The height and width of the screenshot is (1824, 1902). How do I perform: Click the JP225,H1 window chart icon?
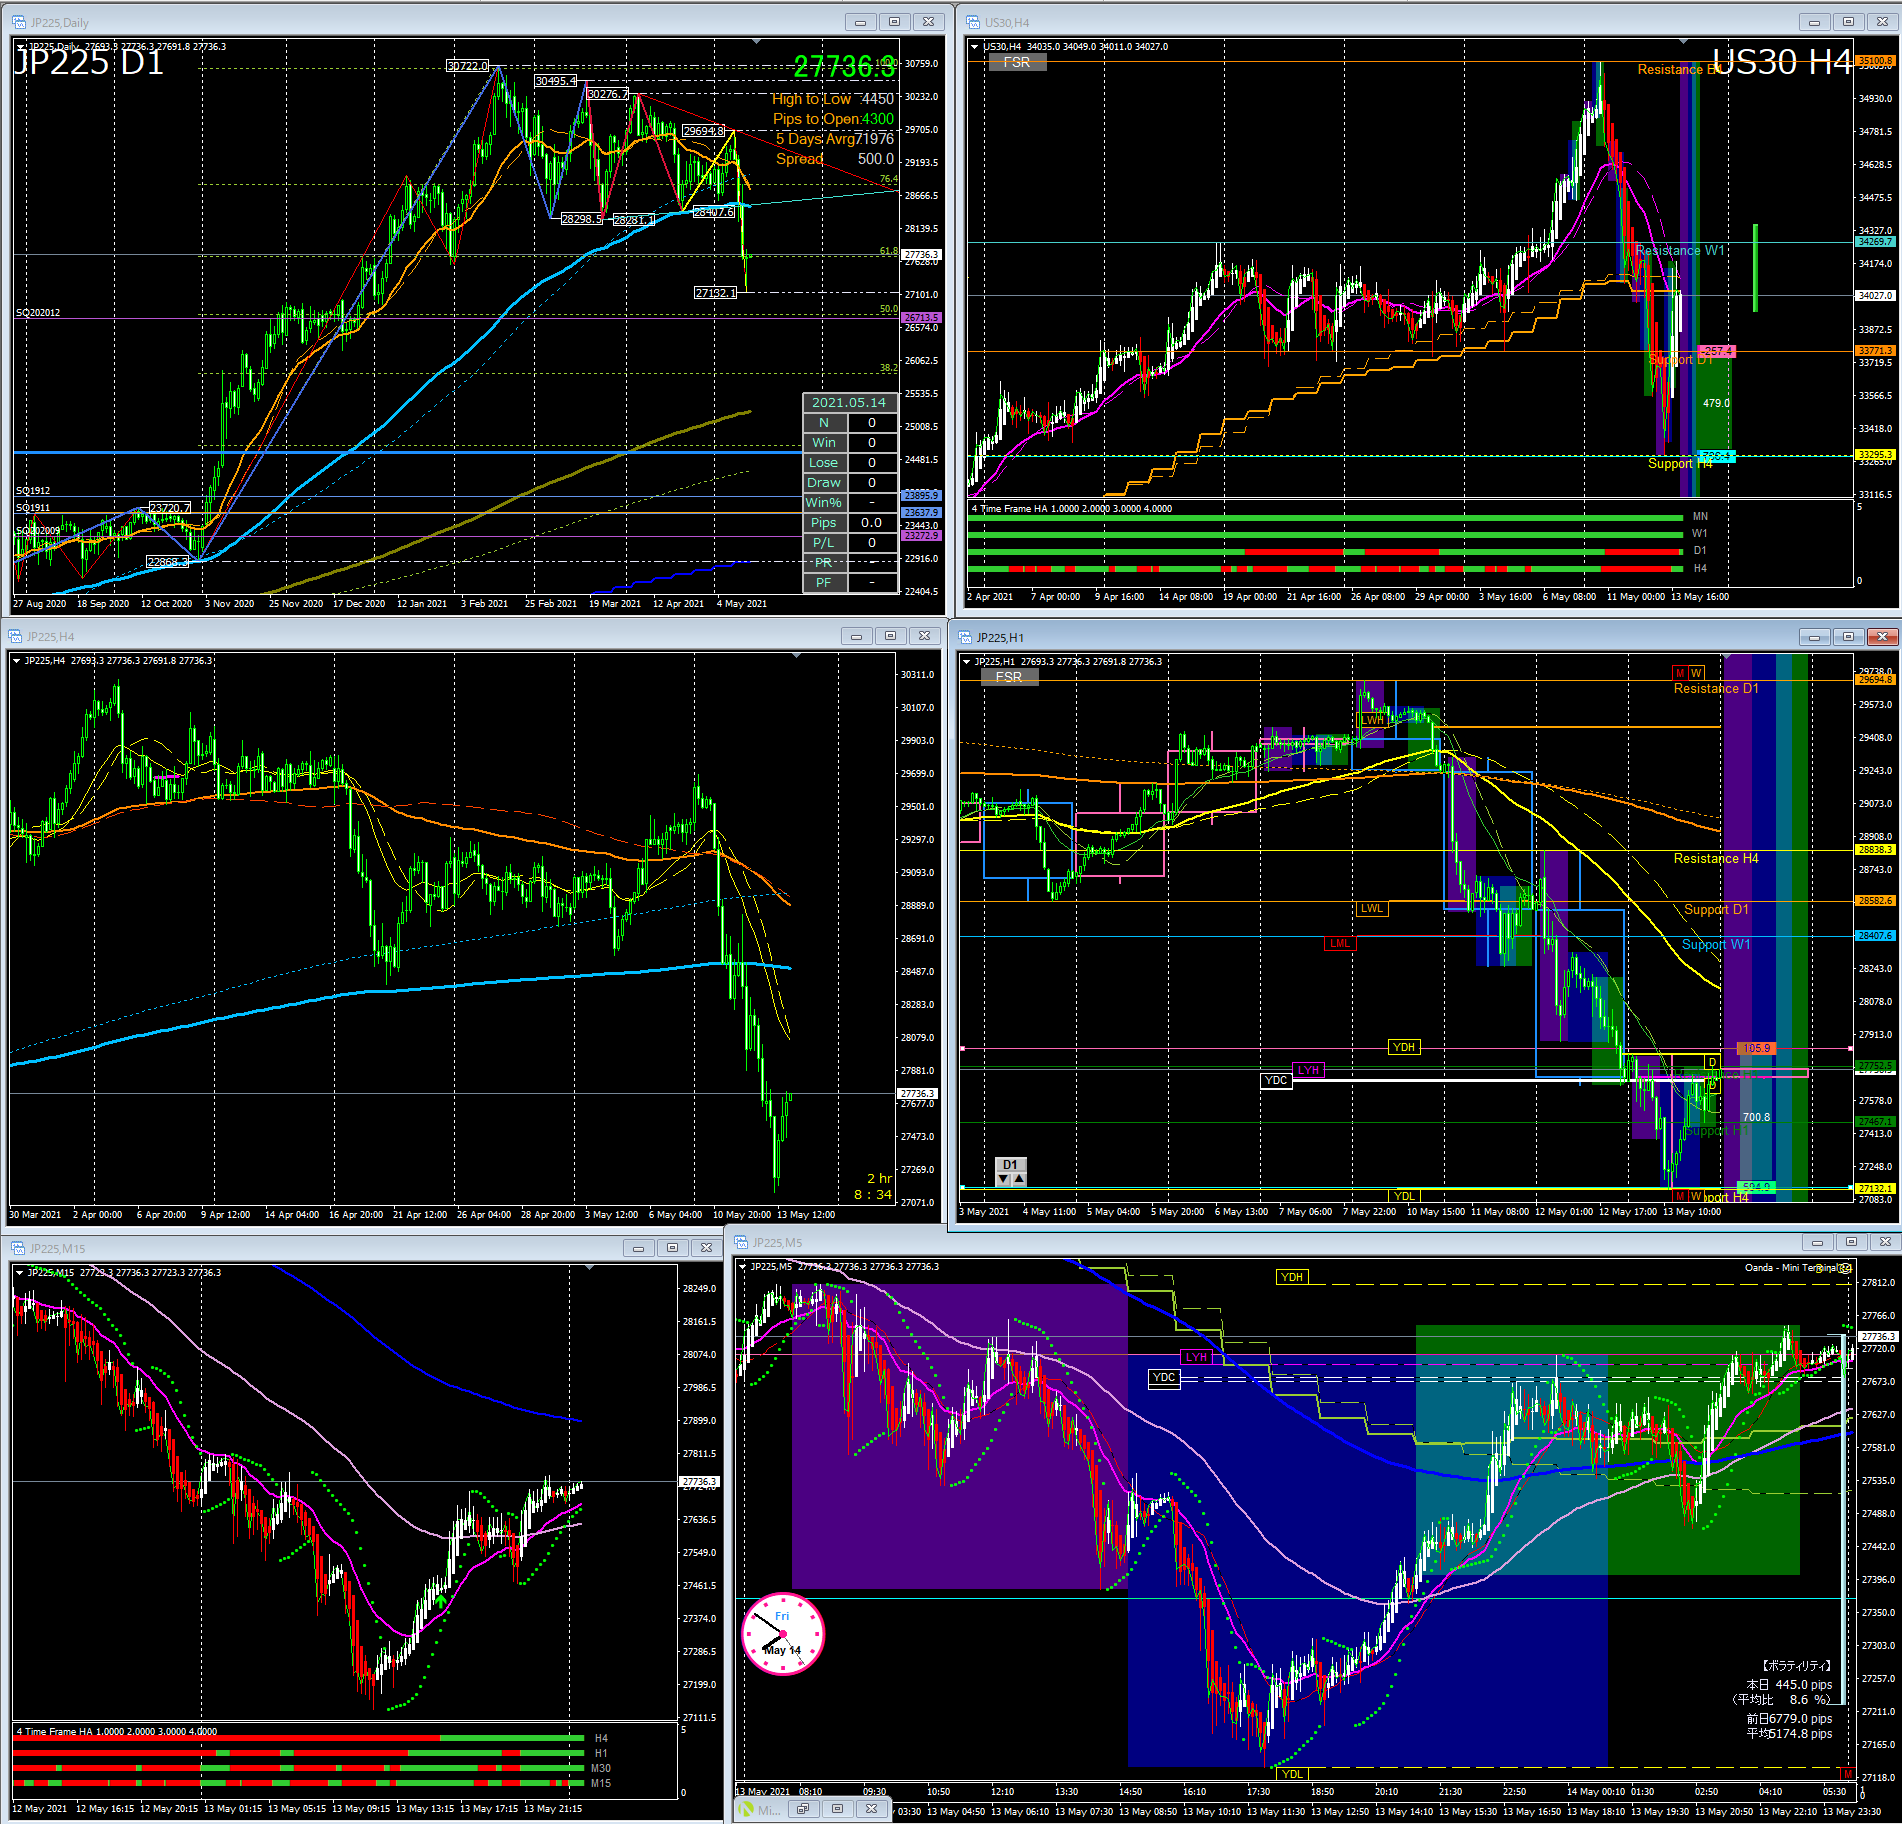point(965,637)
